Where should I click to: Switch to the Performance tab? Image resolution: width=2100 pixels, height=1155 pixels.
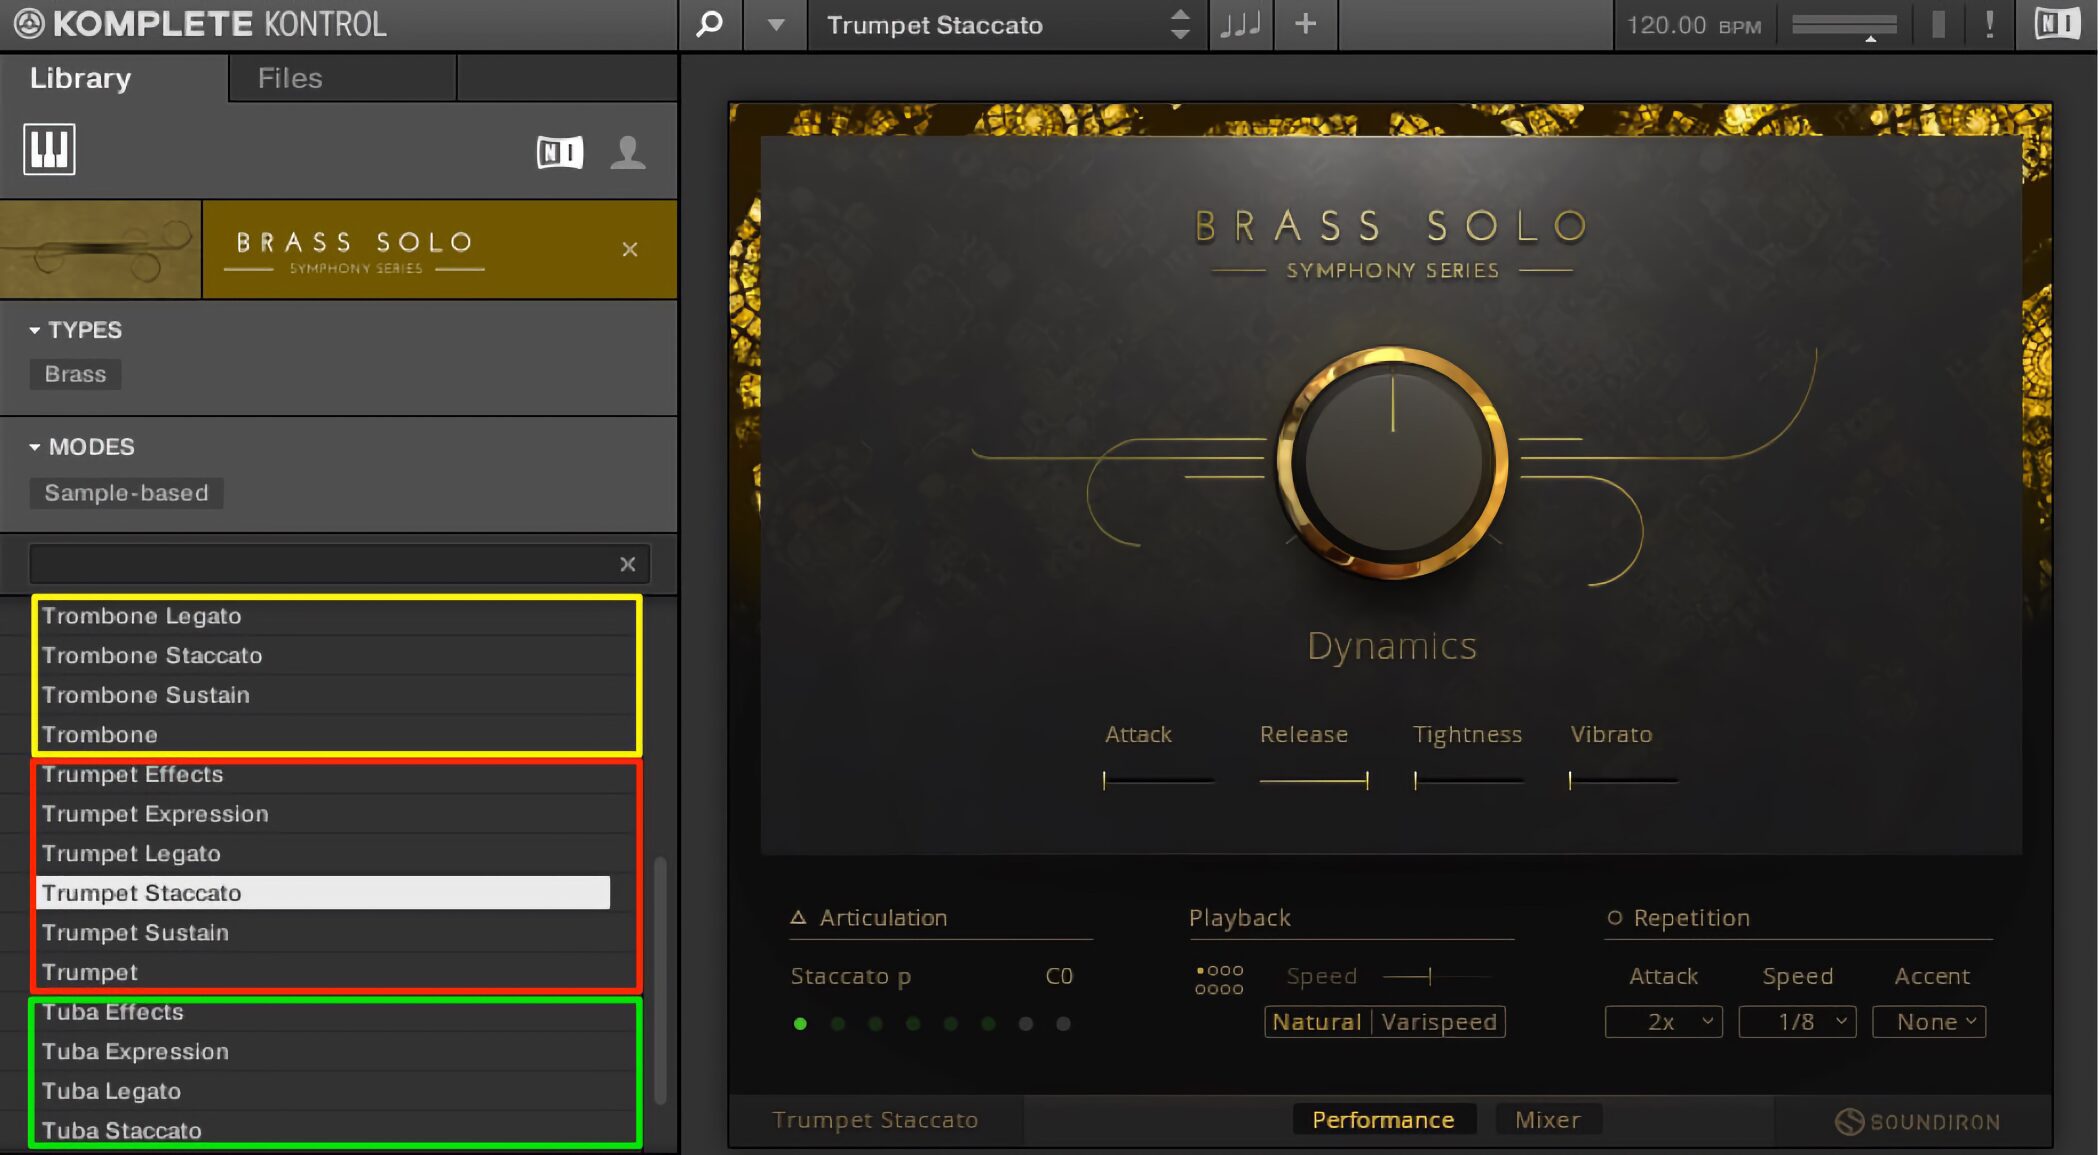pos(1383,1120)
